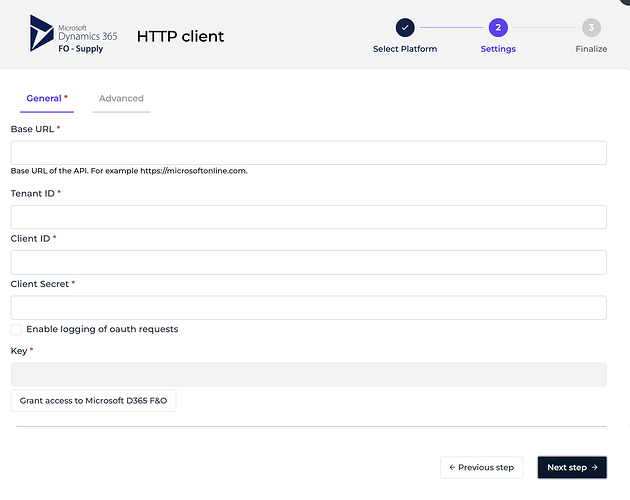Image resolution: width=630 pixels, height=500 pixels.
Task: Continue with the Next step button
Action: [572, 467]
